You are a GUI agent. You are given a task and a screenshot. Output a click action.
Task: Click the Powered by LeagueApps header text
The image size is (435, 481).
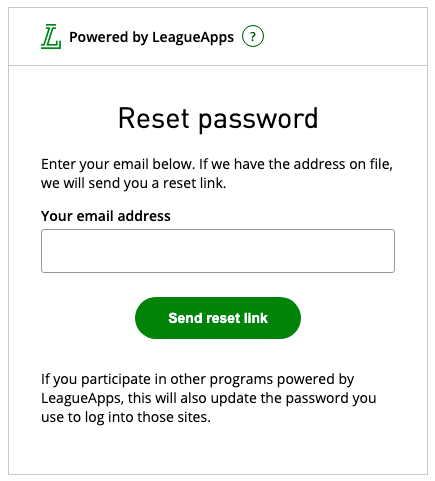(x=151, y=37)
